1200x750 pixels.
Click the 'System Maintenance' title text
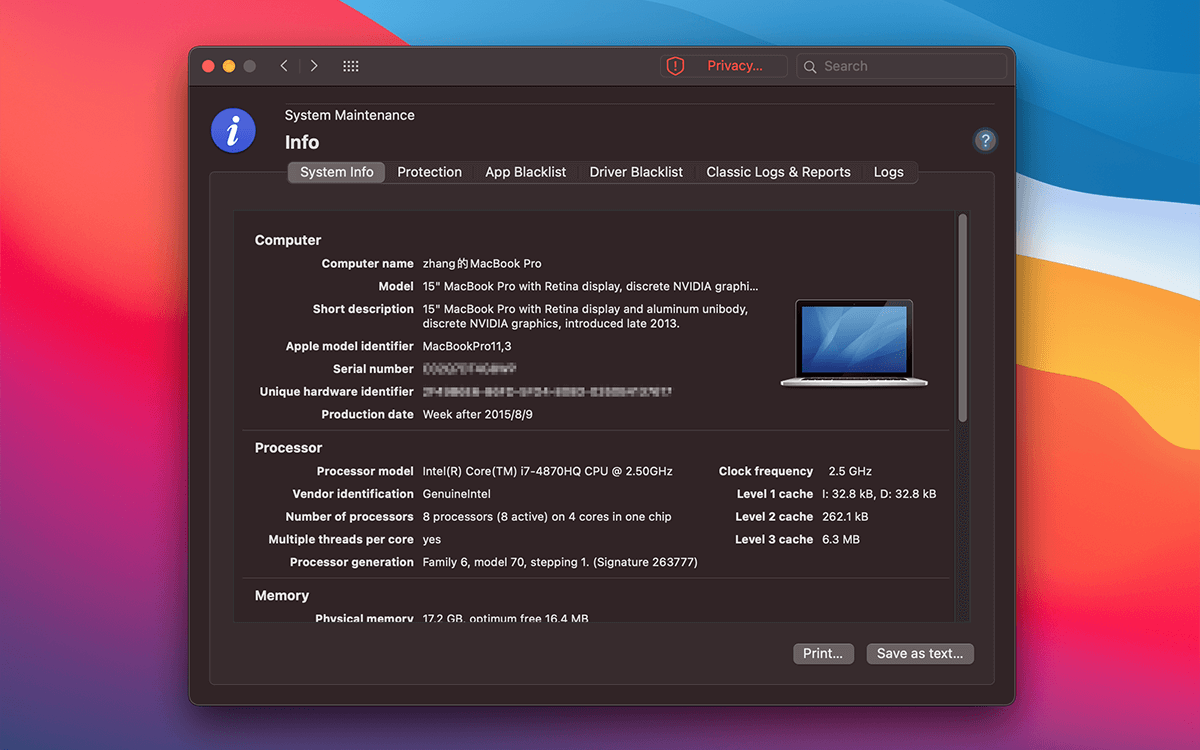click(x=350, y=115)
